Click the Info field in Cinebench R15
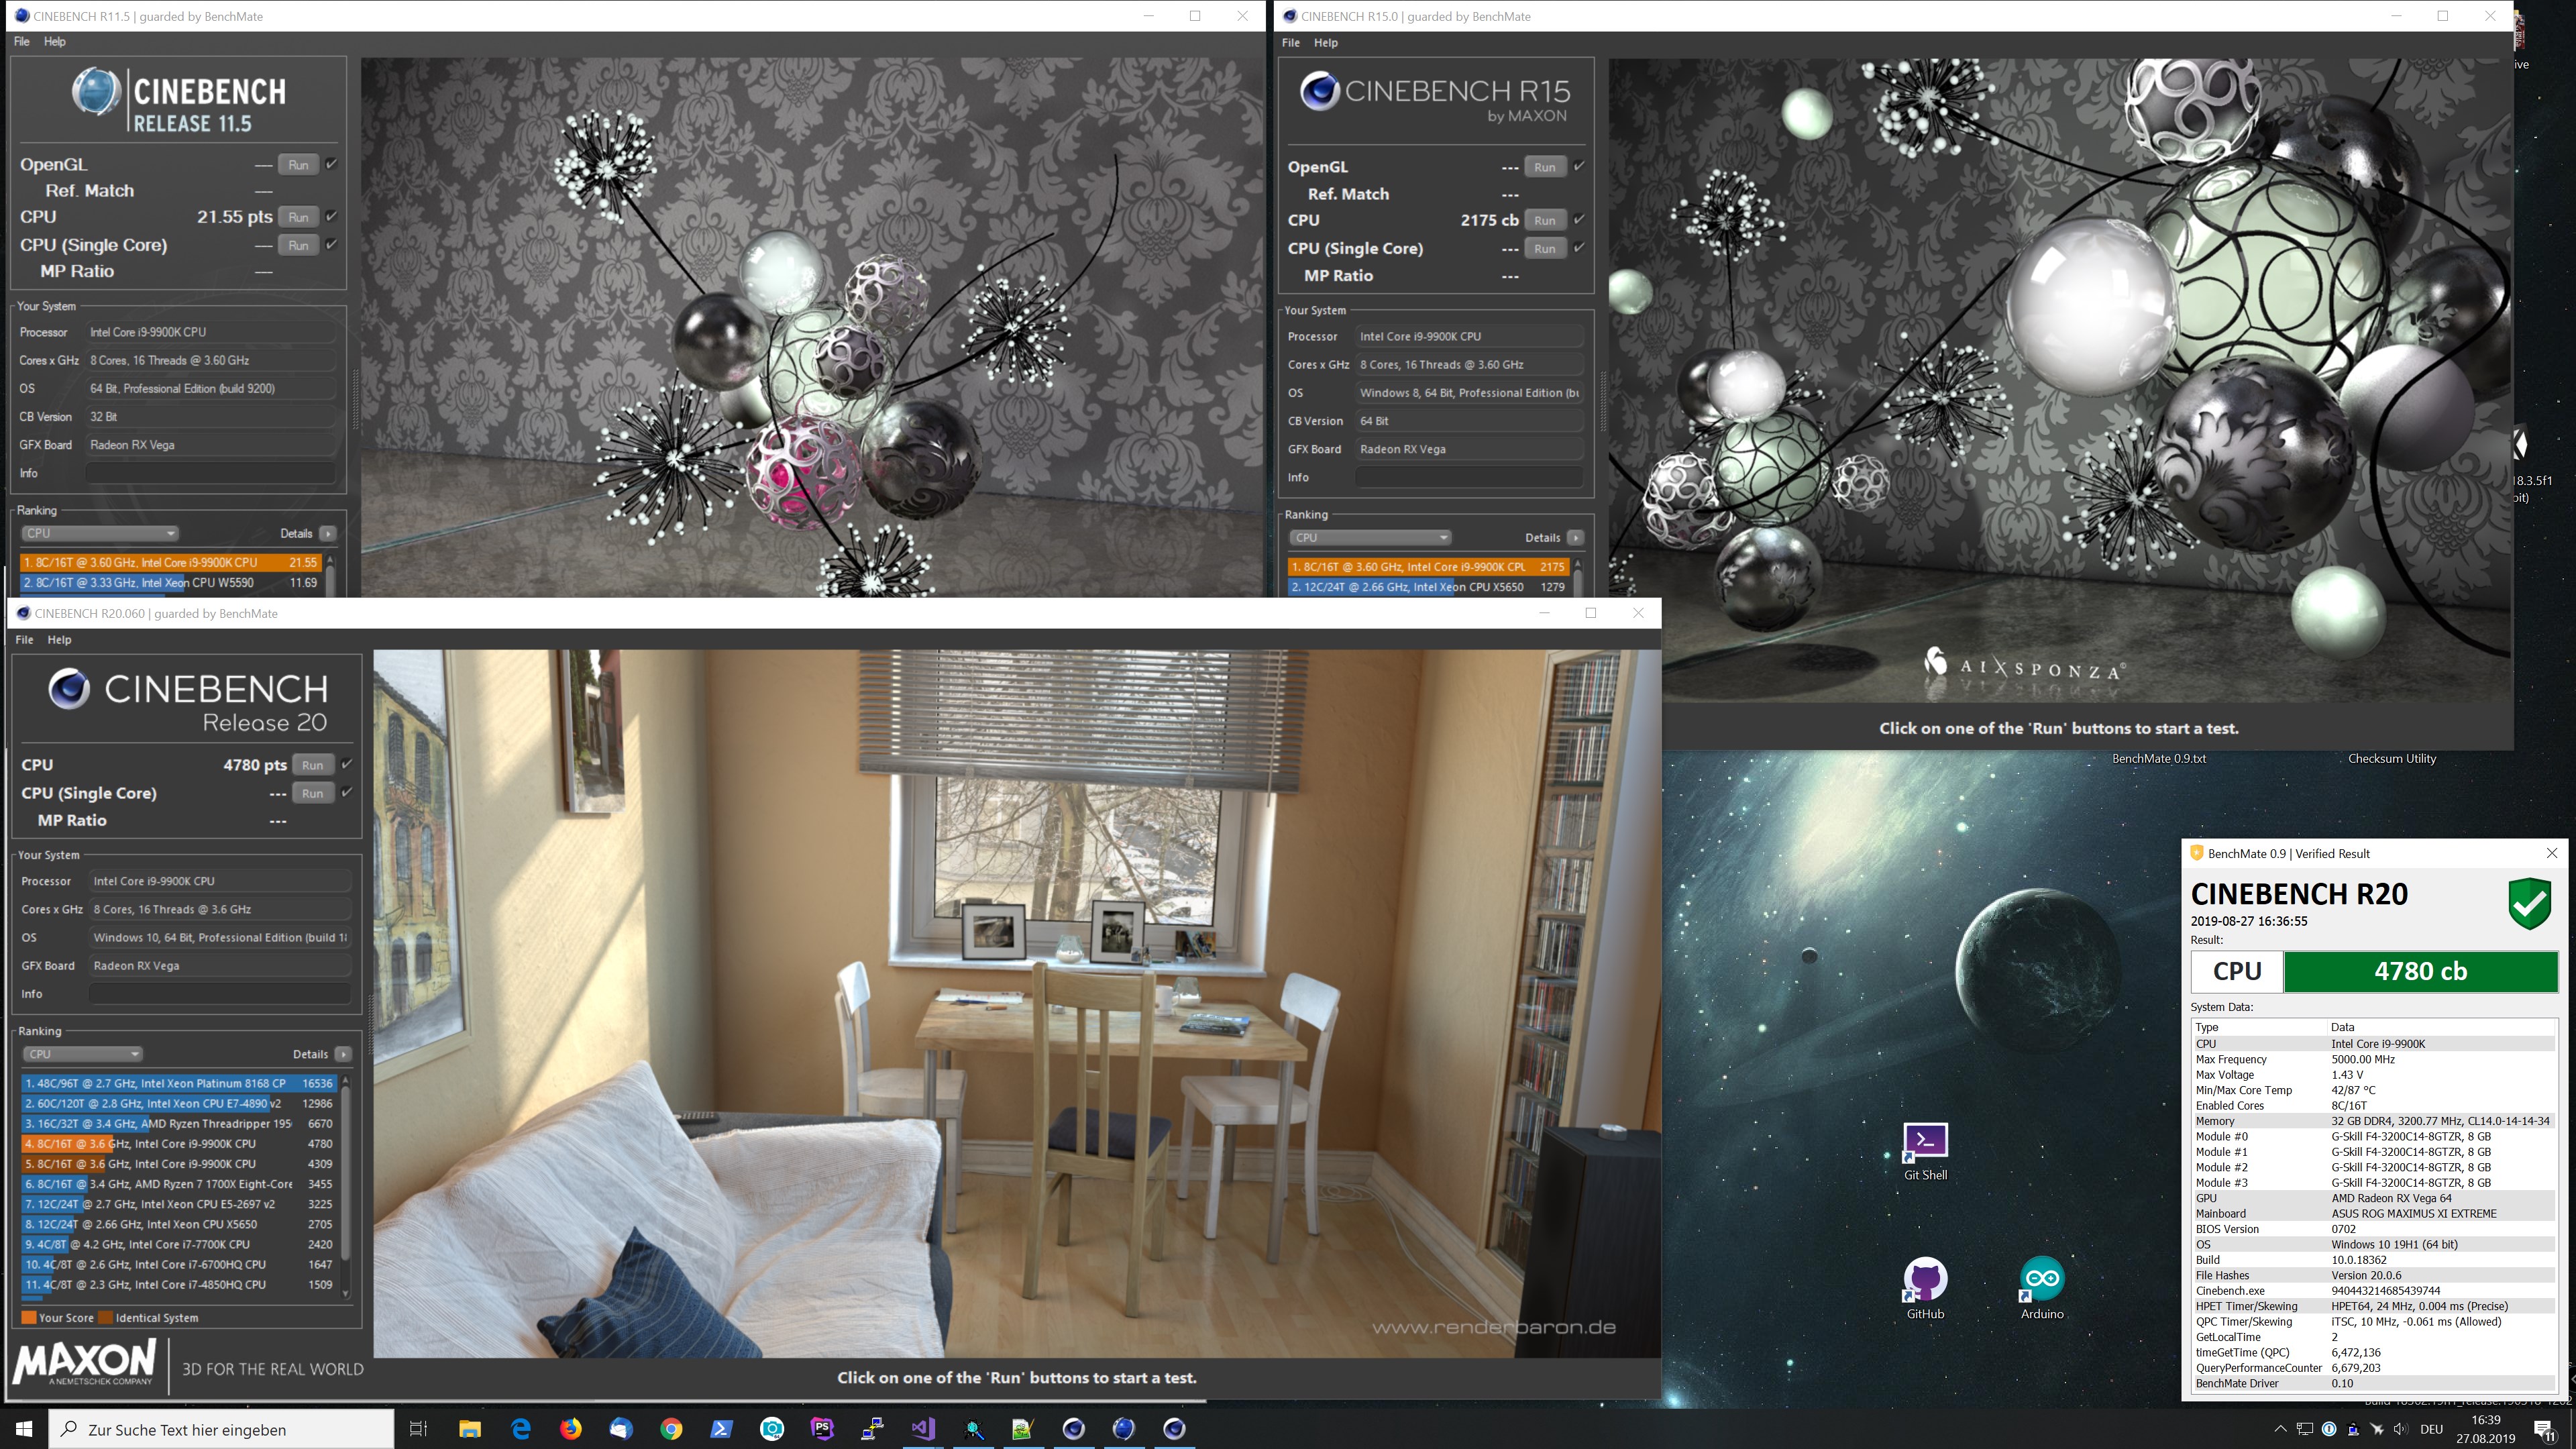The image size is (2576, 1449). coord(1469,477)
